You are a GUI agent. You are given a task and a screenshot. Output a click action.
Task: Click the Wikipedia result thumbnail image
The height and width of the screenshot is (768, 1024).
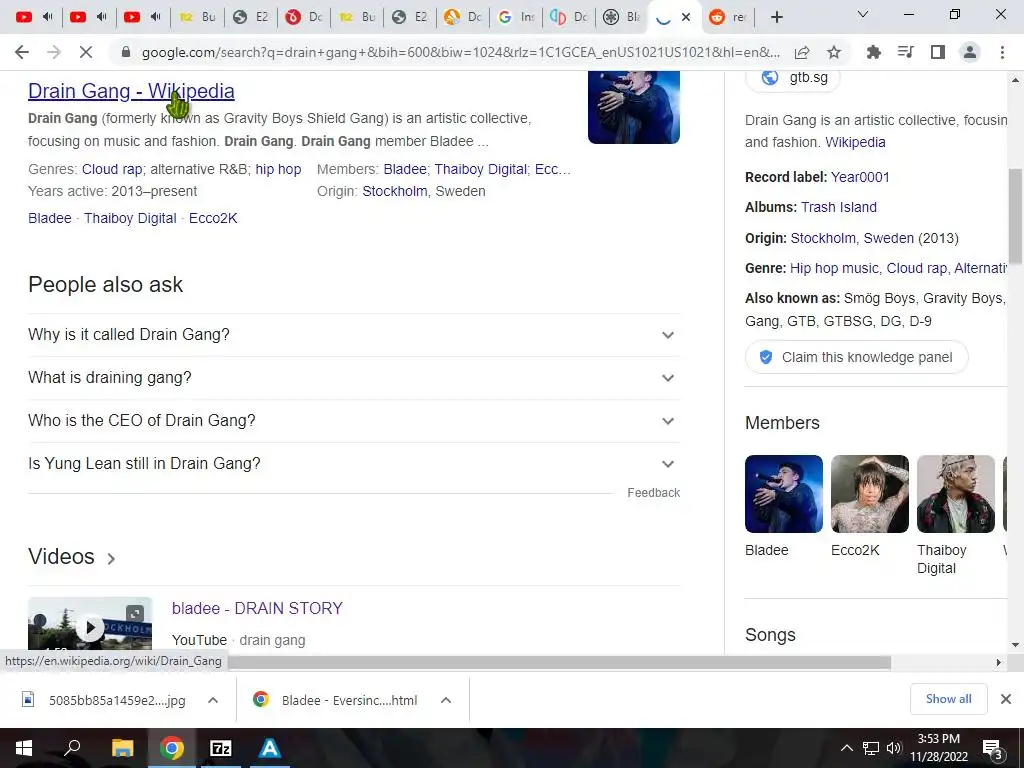pos(633,107)
